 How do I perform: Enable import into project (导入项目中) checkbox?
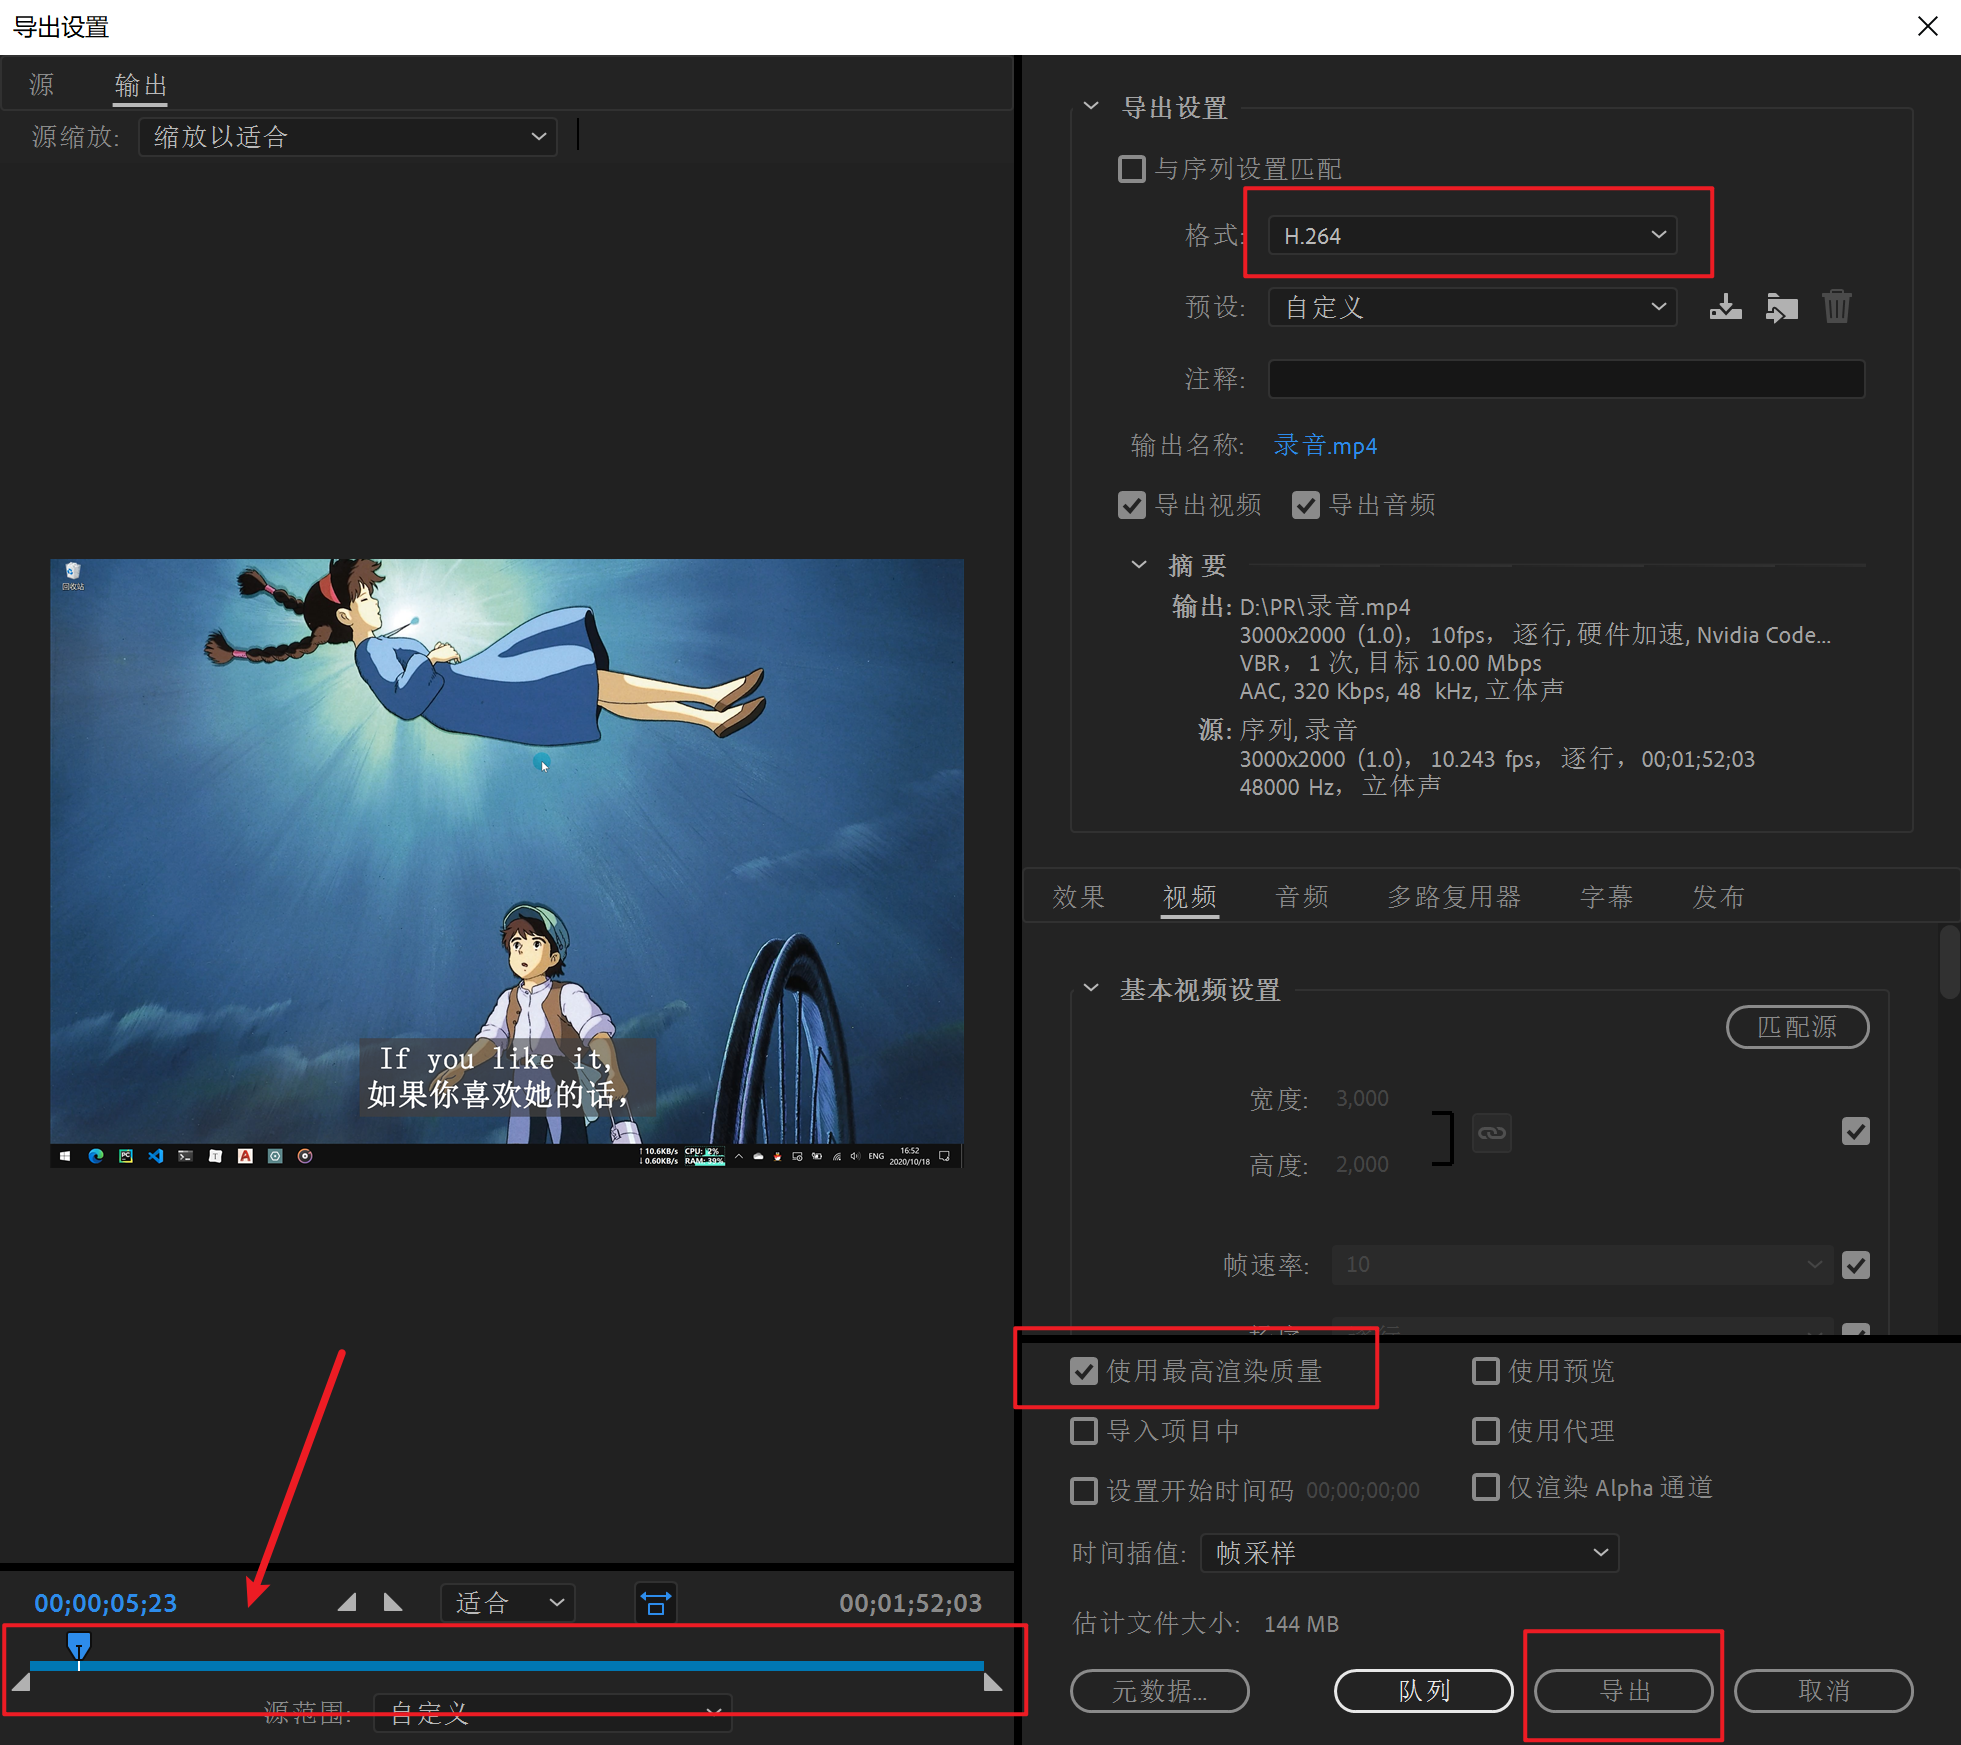[x=1084, y=1431]
